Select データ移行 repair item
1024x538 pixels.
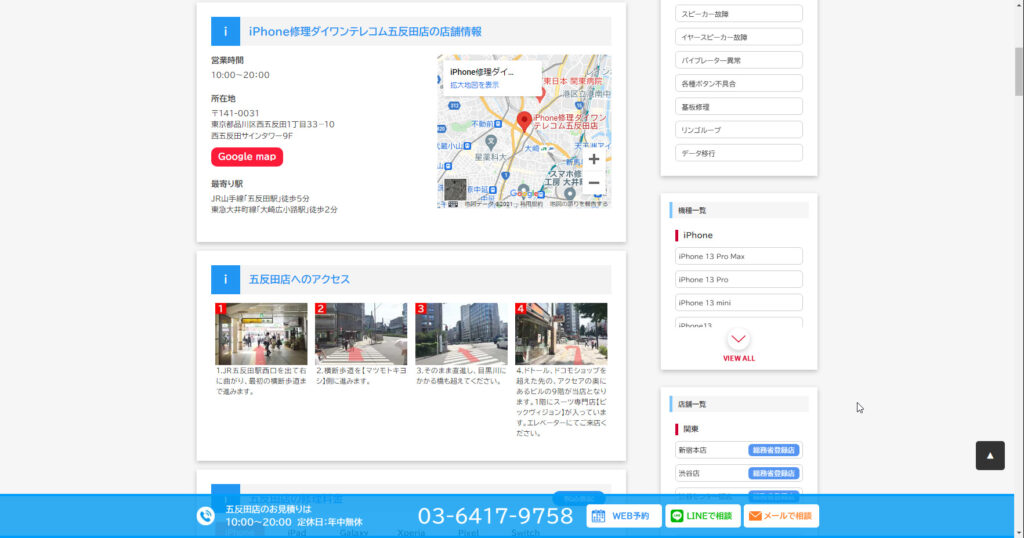[739, 153]
